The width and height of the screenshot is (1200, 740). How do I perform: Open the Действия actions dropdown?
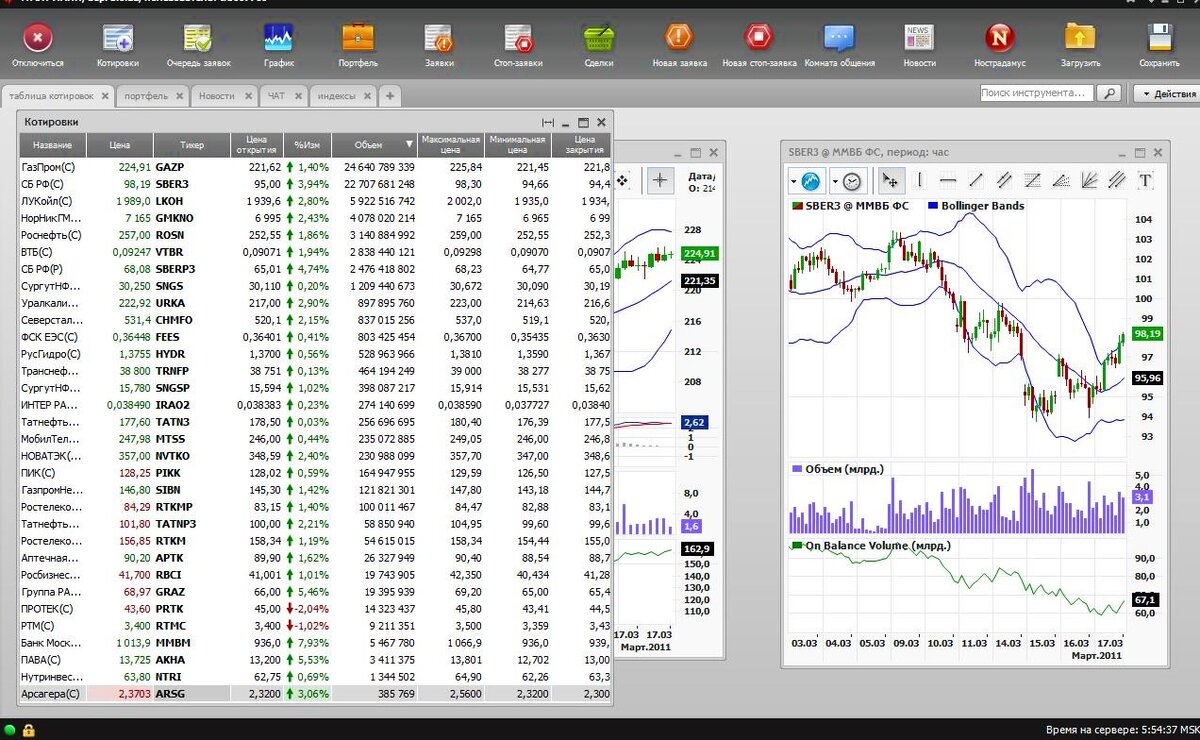pyautogui.click(x=1166, y=93)
